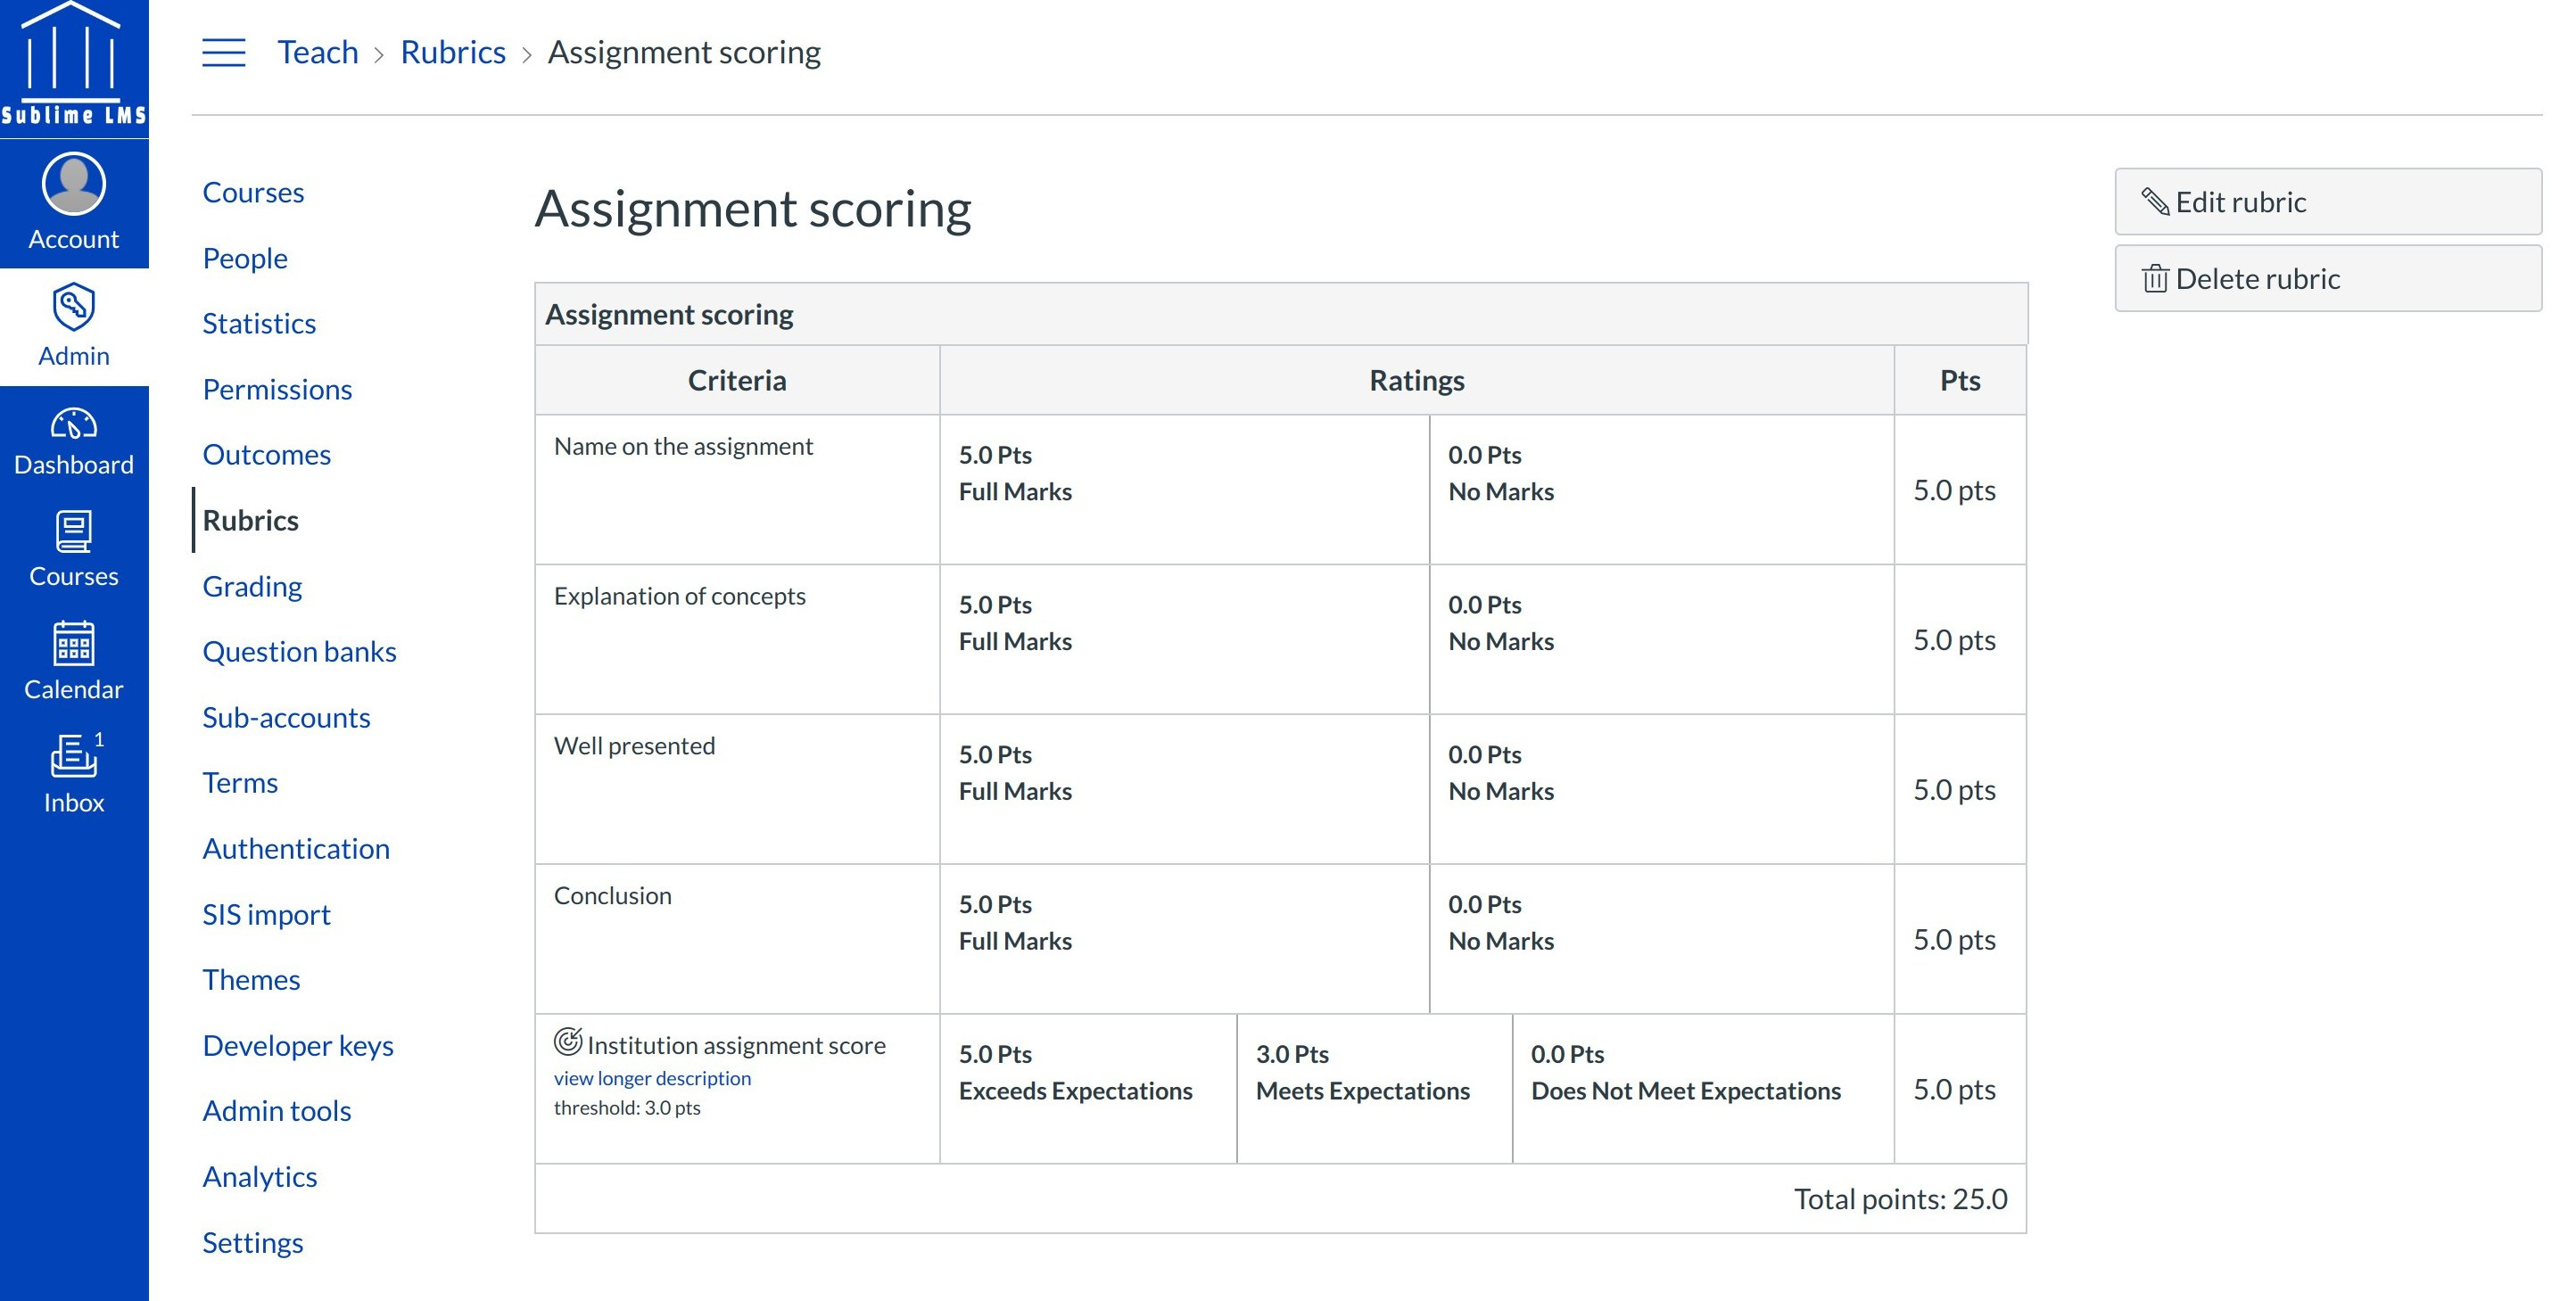This screenshot has height=1301, width=2576.
Task: Click the Criteria column header
Action: (737, 380)
